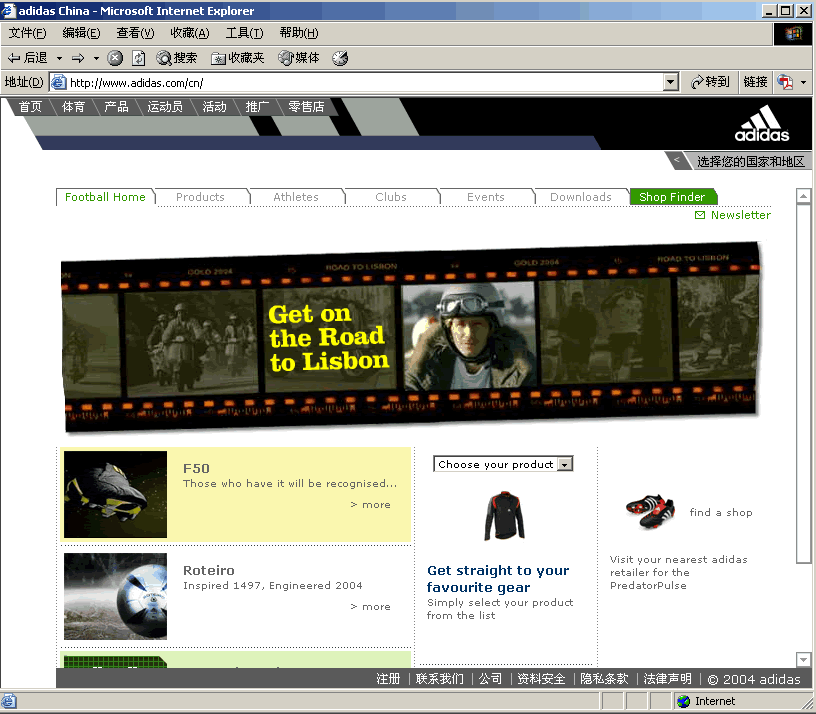Open the Favorites (收藏夹) toolbar button

pos(237,58)
